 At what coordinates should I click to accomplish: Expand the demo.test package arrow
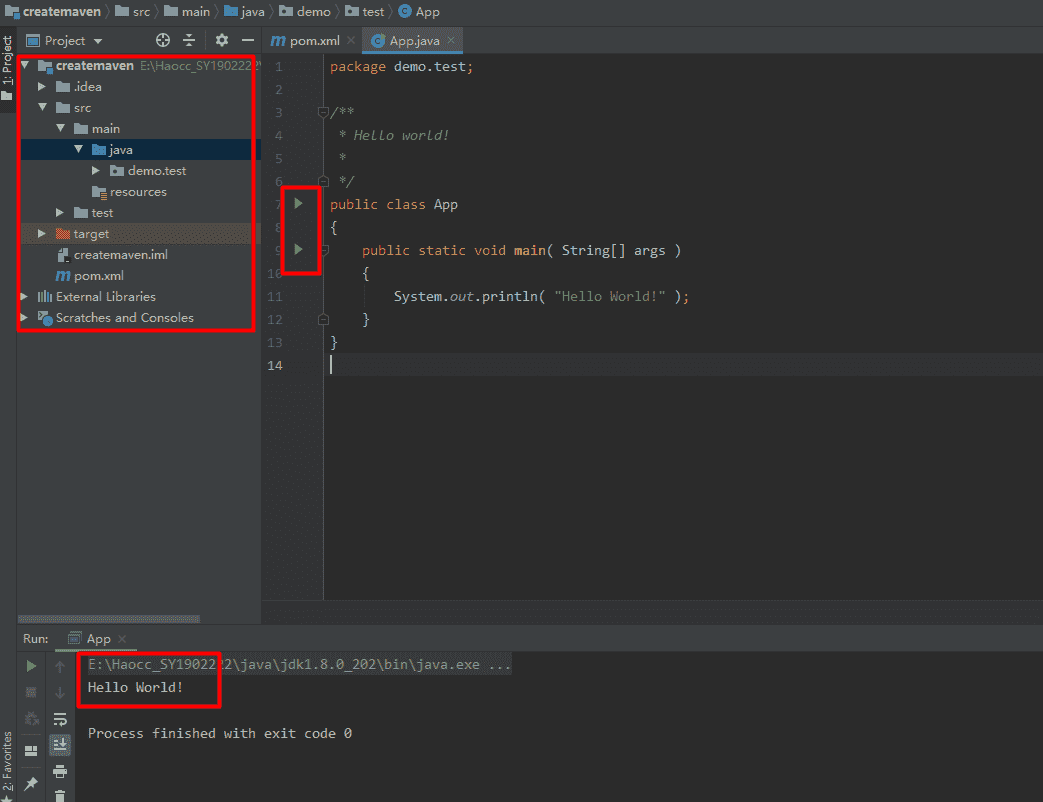coord(96,170)
